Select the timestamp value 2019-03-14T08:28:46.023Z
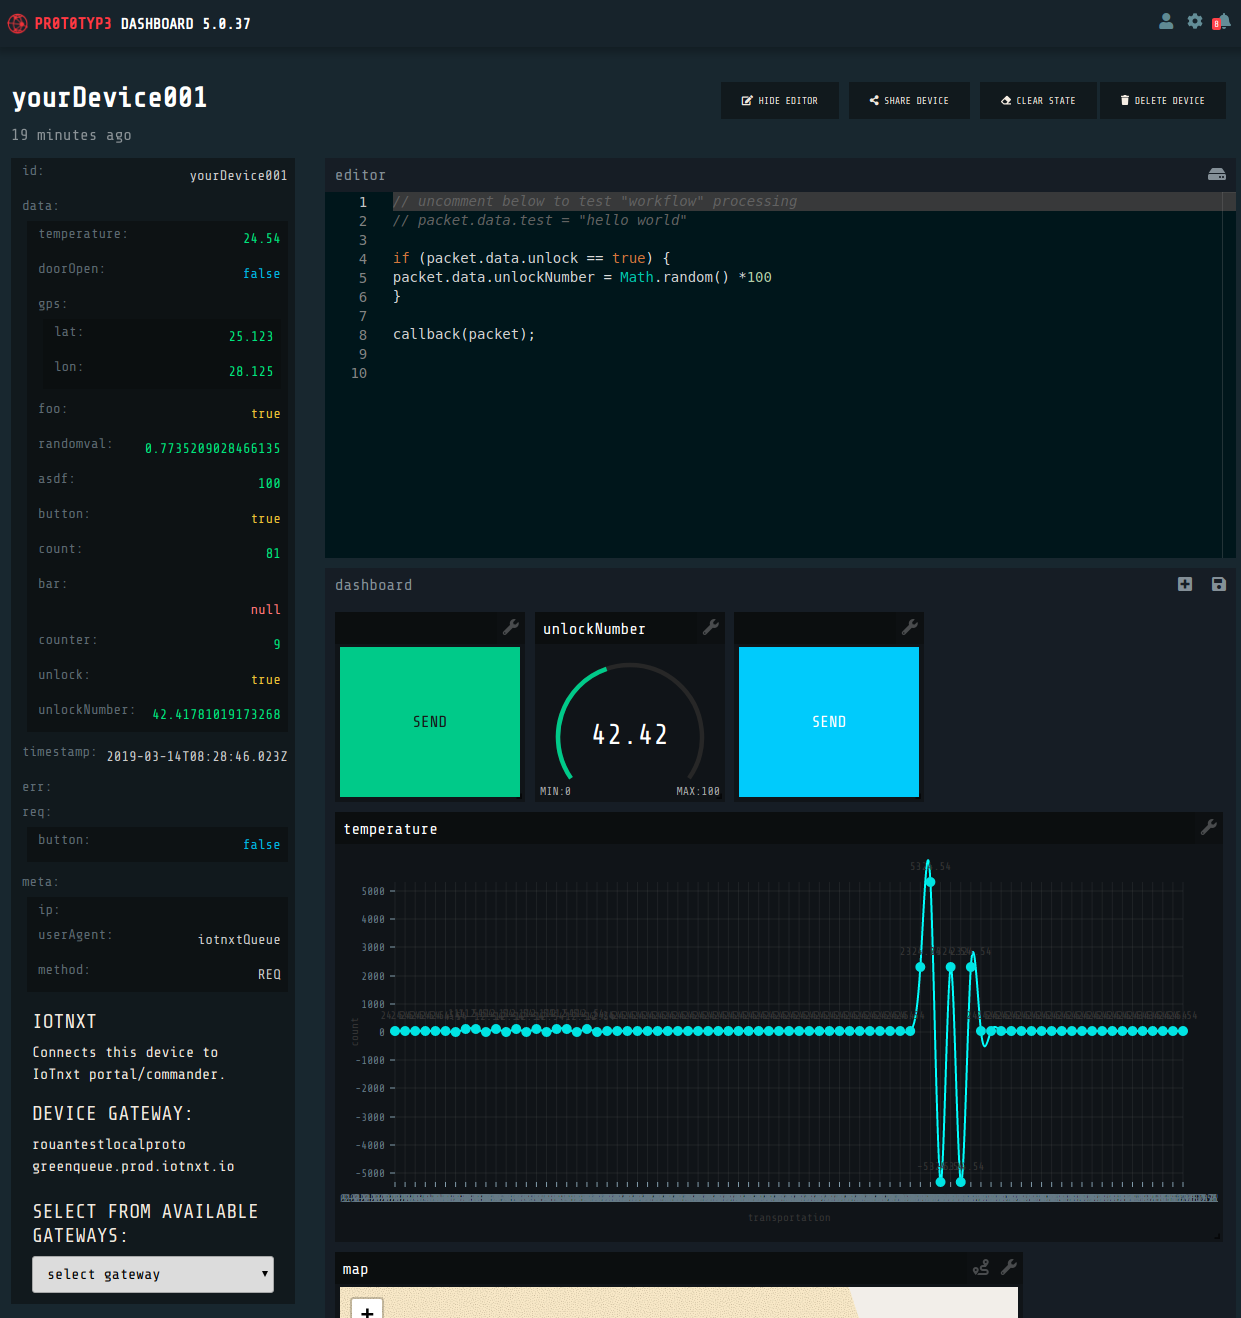Image resolution: width=1241 pixels, height=1318 pixels. [197, 756]
